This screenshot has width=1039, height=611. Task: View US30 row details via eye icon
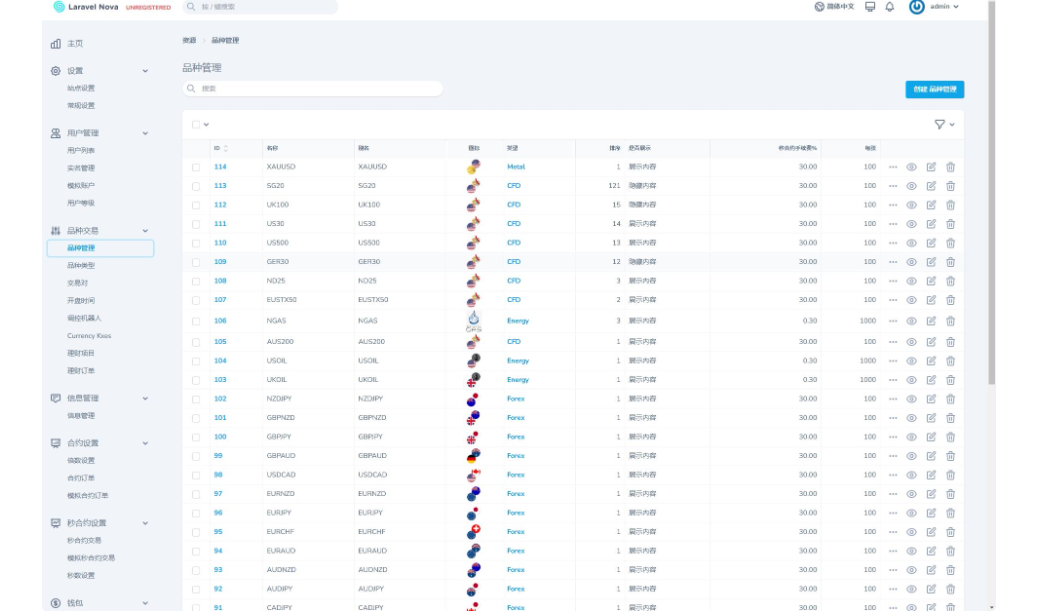pyautogui.click(x=912, y=224)
